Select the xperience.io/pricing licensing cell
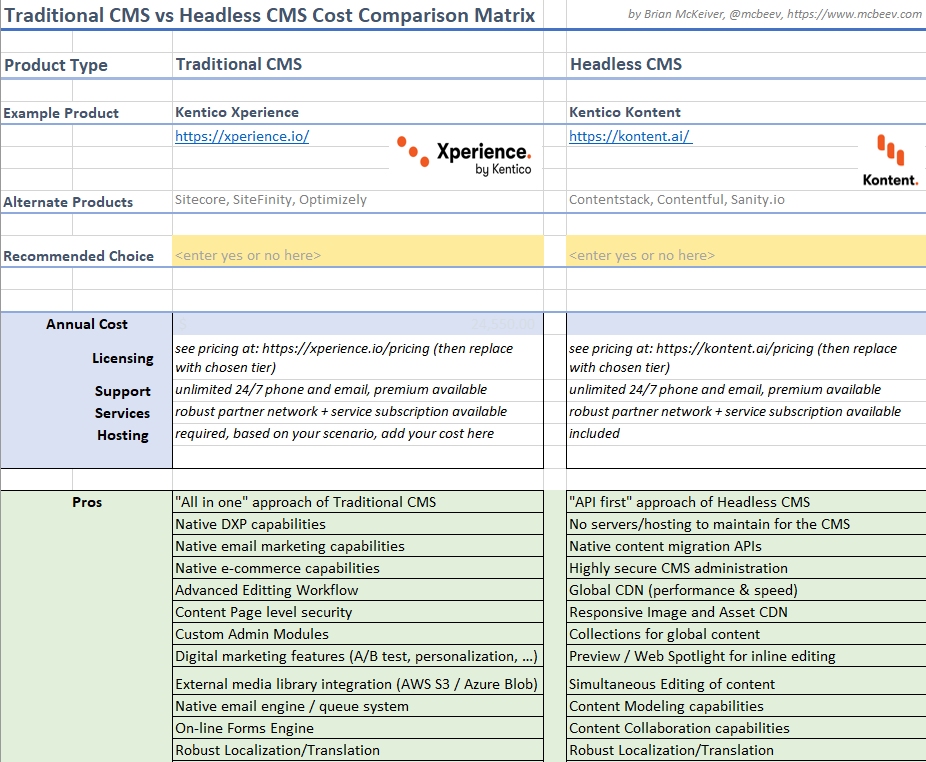This screenshot has height=762, width=926. click(358, 357)
